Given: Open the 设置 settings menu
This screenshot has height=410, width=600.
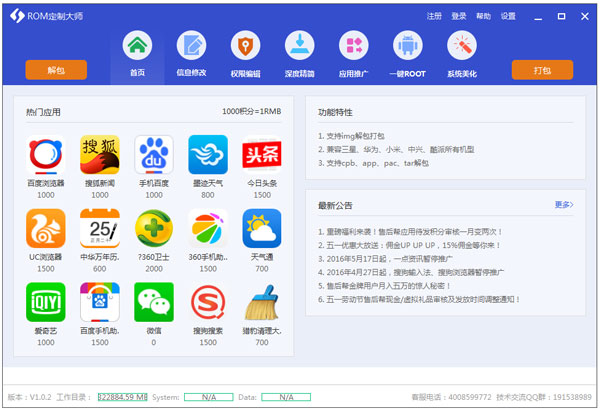Looking at the screenshot, I should tap(508, 16).
